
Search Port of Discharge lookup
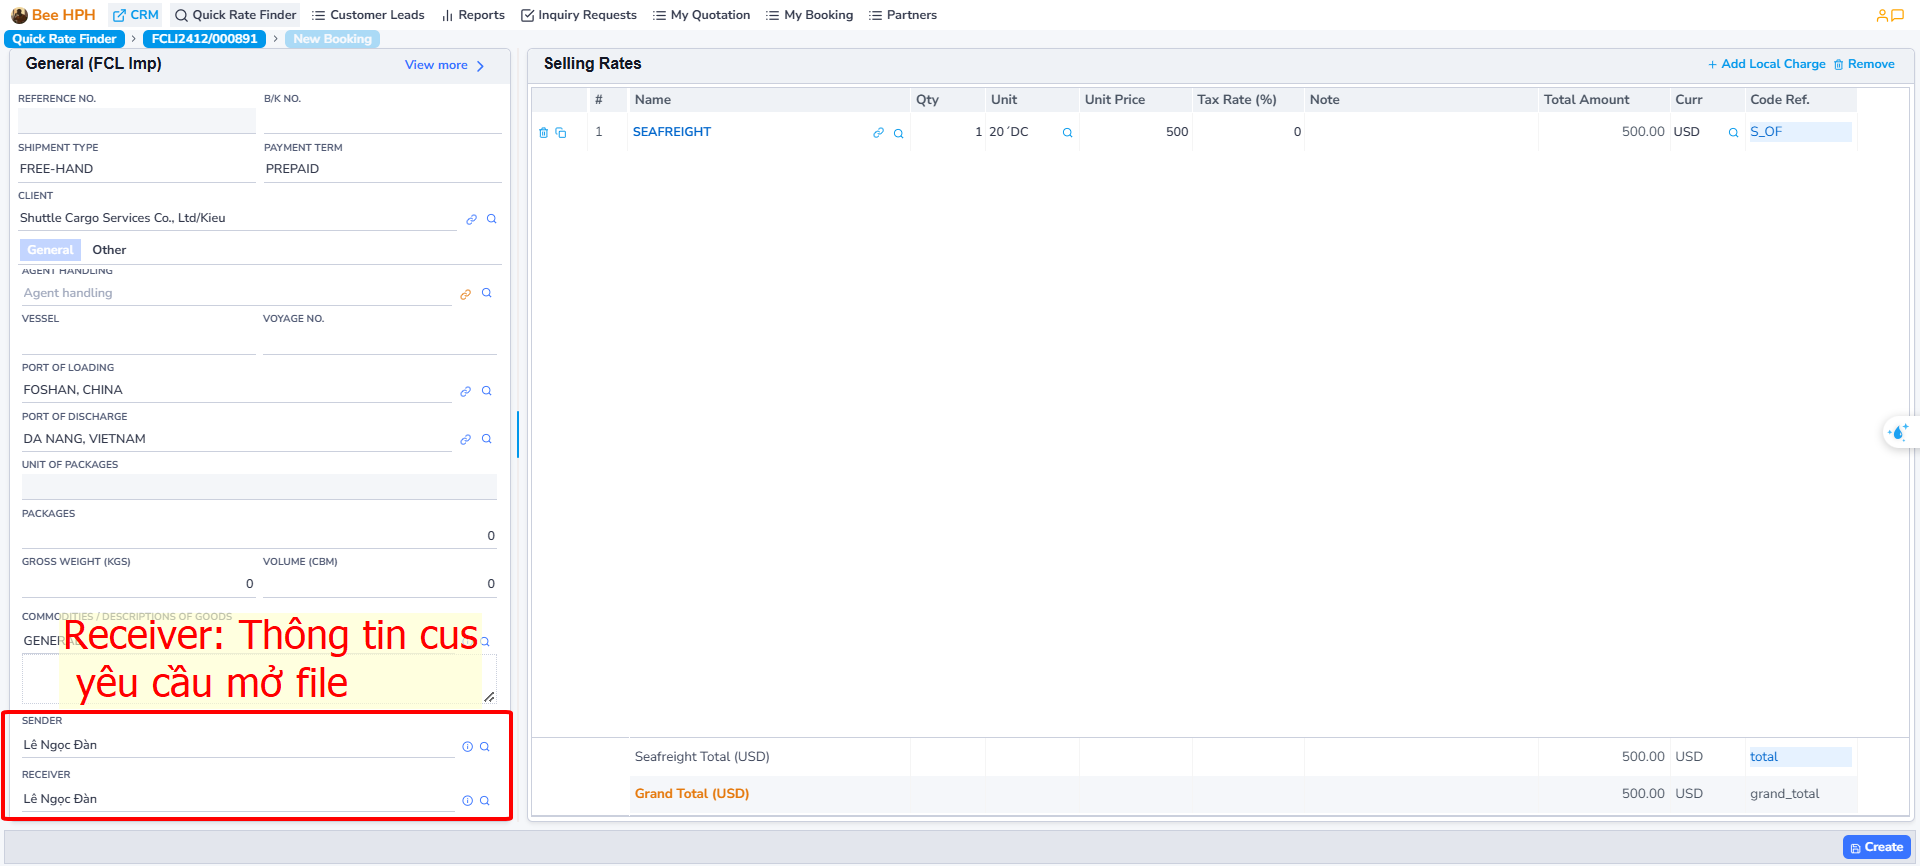pos(487,439)
